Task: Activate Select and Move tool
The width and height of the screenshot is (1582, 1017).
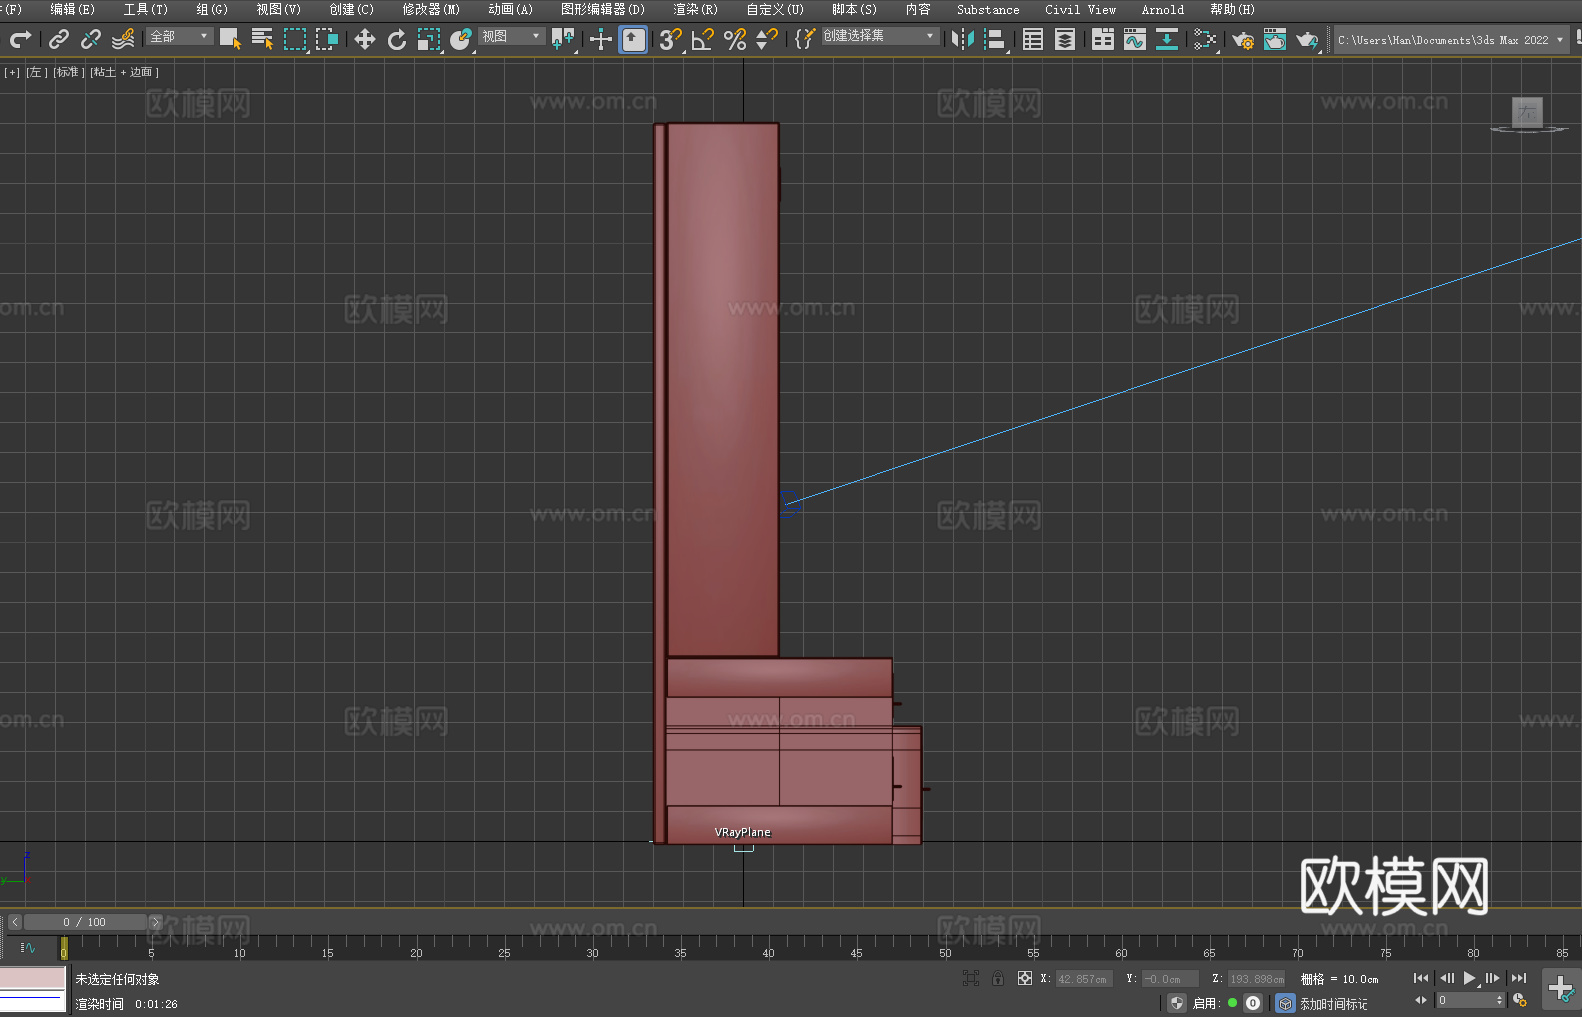Action: (365, 39)
